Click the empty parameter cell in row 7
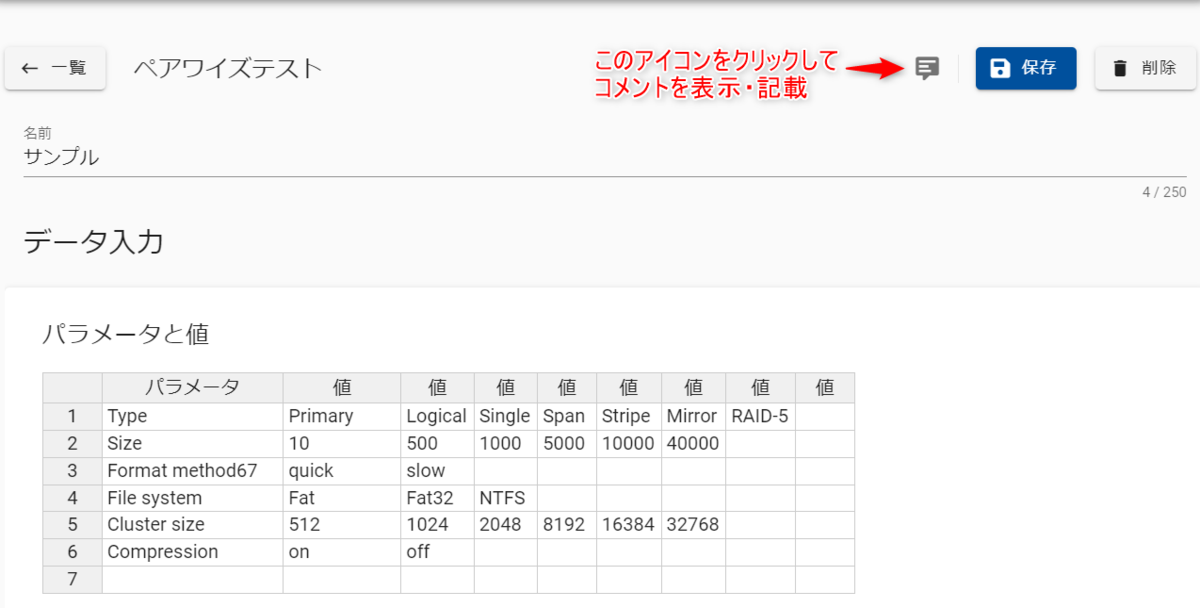This screenshot has height=608, width=1200. 192,579
